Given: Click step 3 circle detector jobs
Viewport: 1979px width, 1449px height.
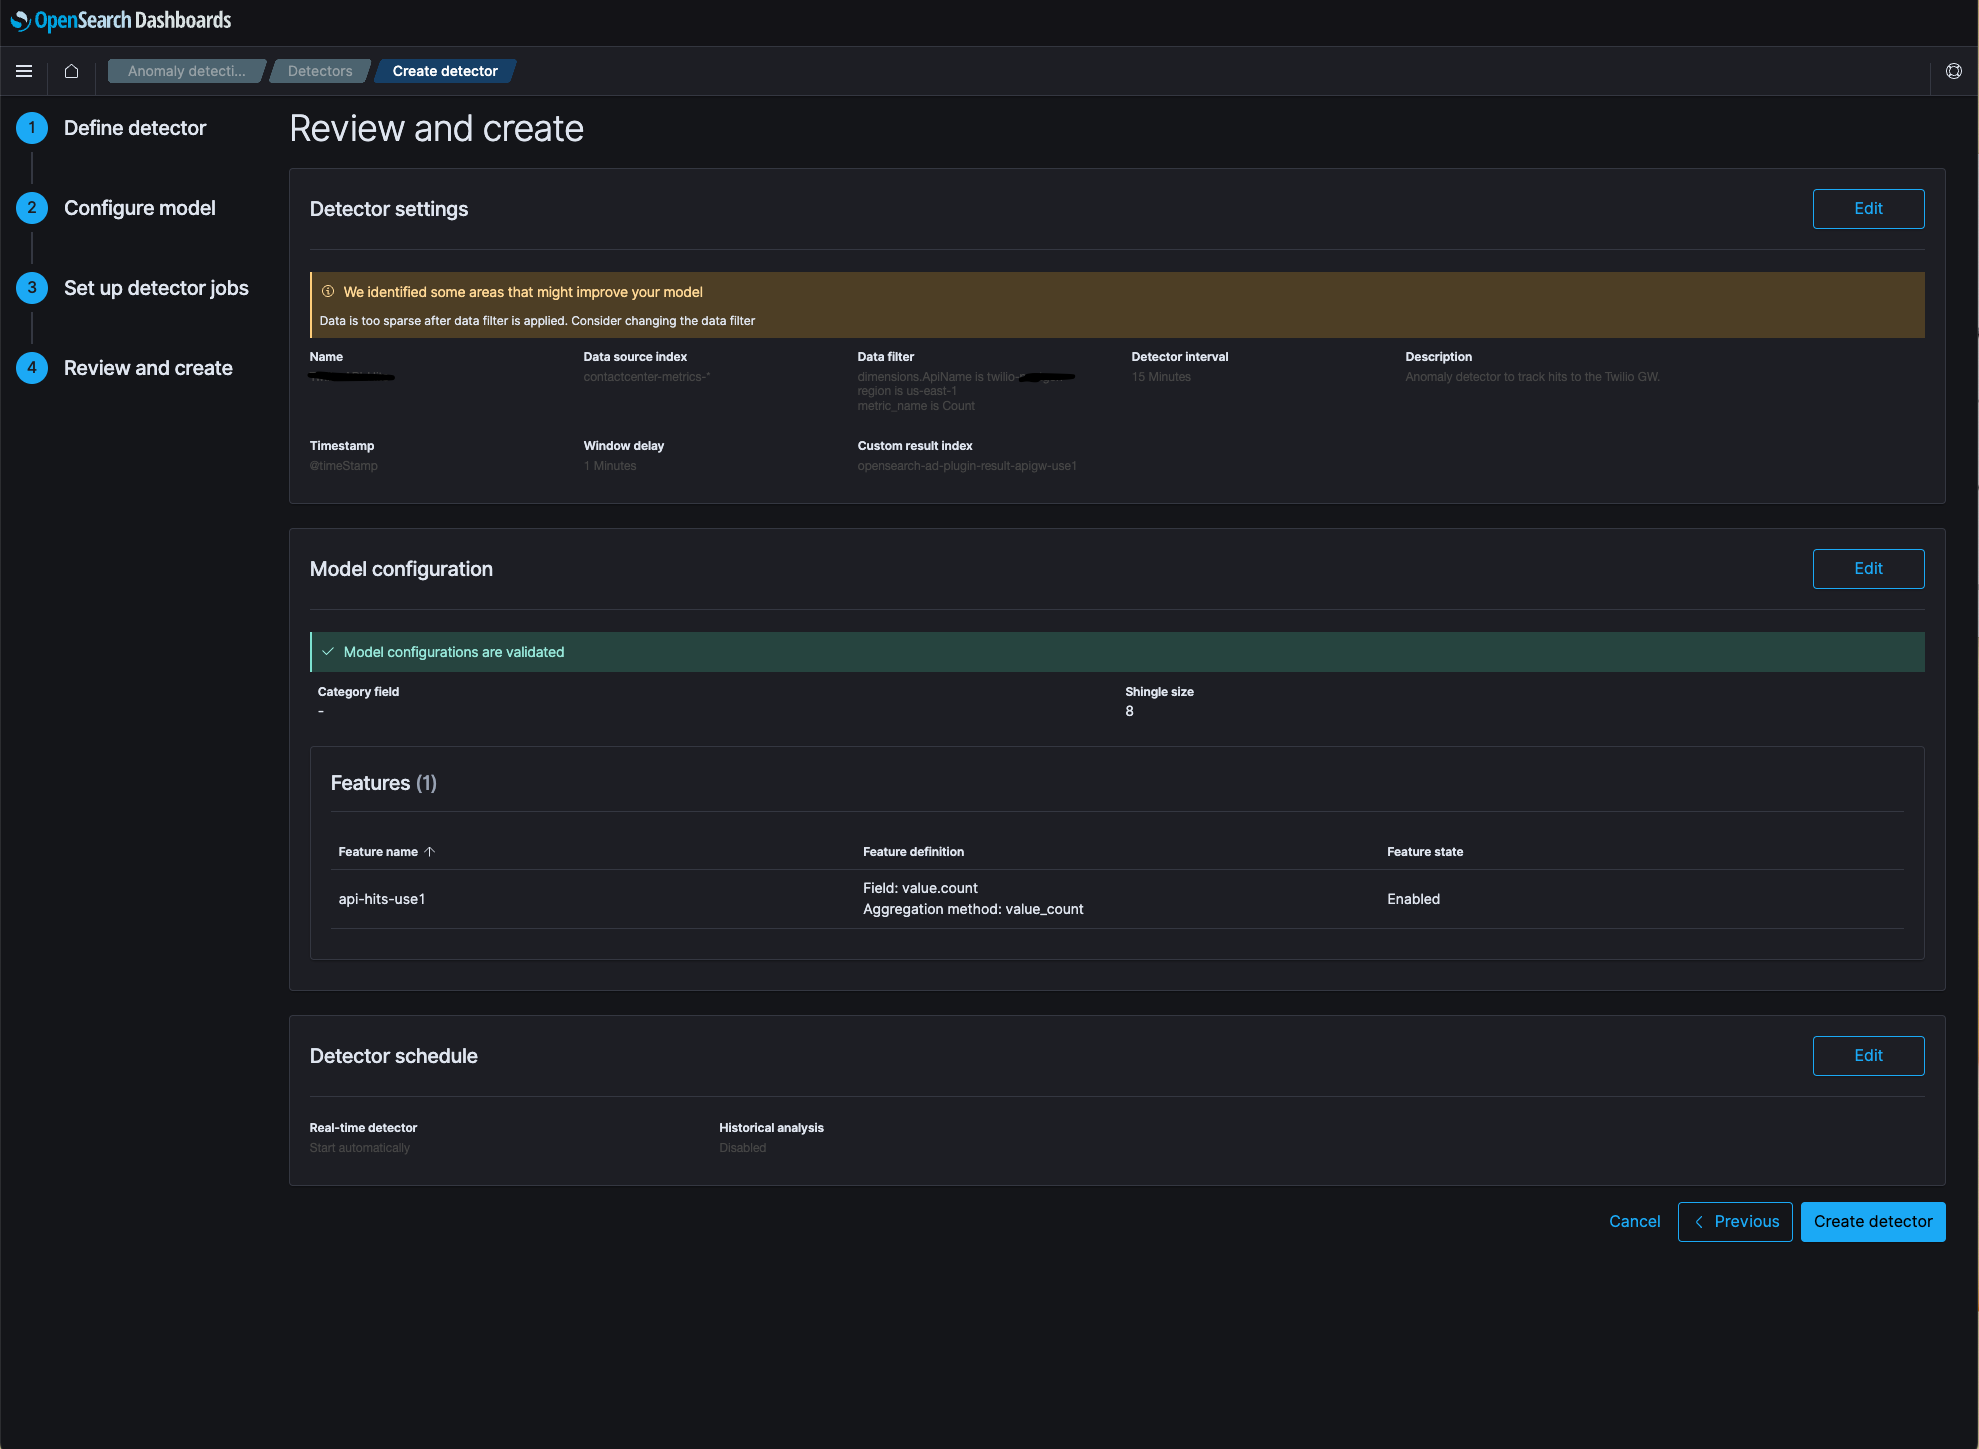Looking at the screenshot, I should click(x=32, y=288).
